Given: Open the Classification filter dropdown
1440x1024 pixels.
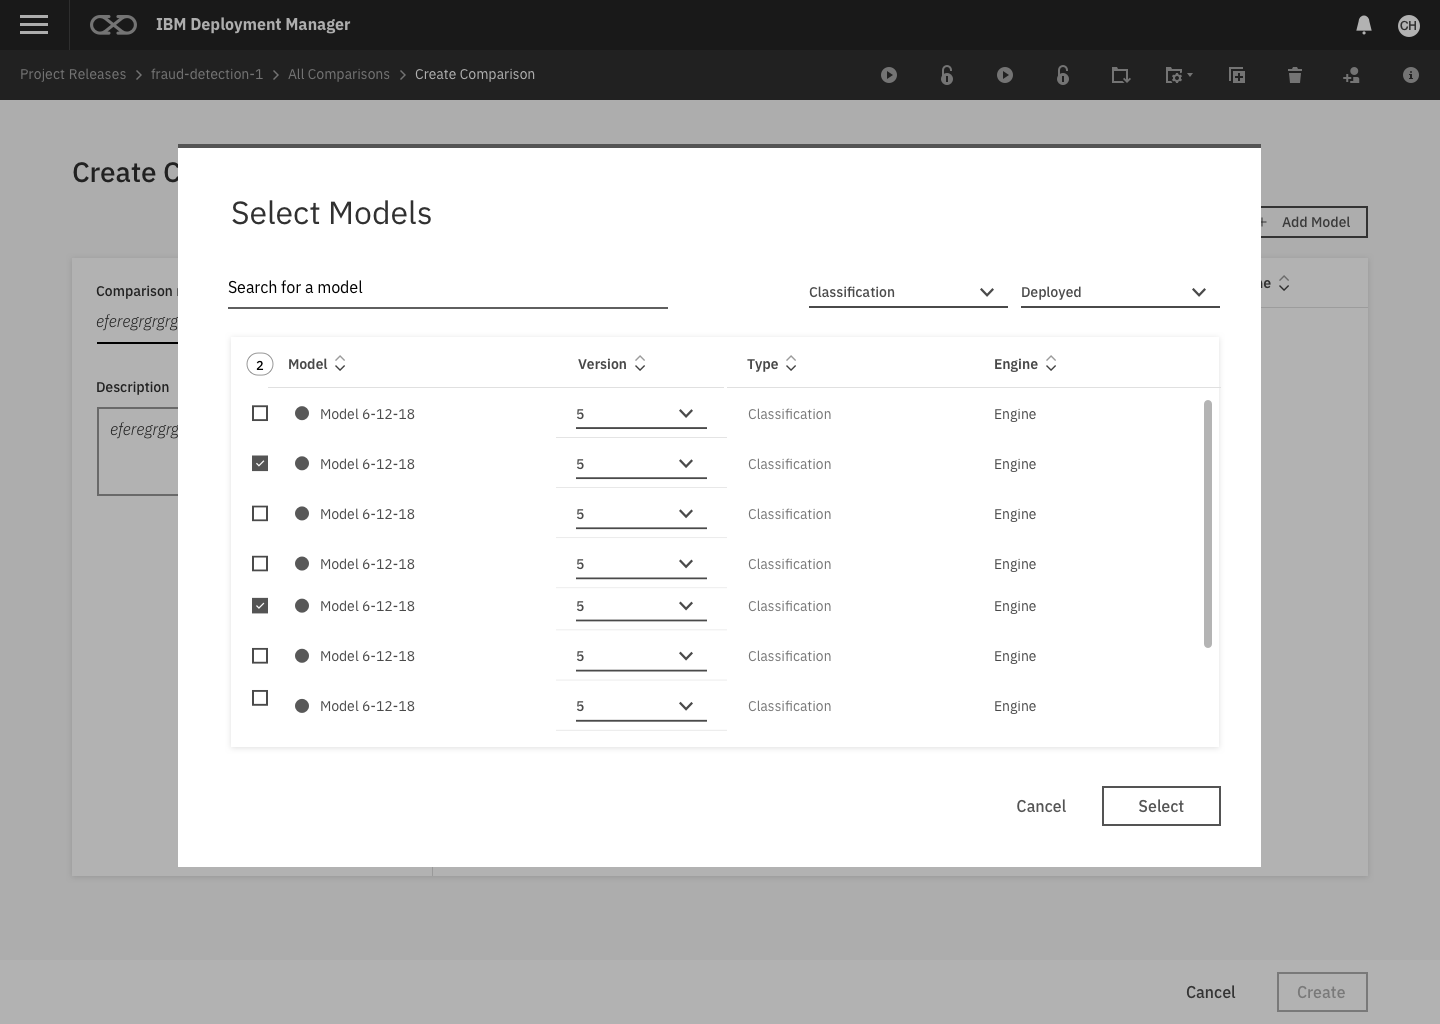Looking at the screenshot, I should point(908,292).
